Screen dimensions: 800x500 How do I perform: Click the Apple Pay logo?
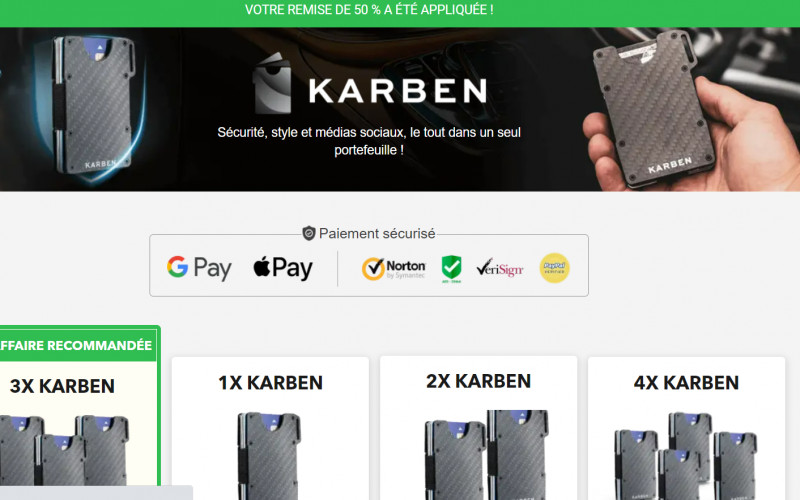tap(283, 267)
